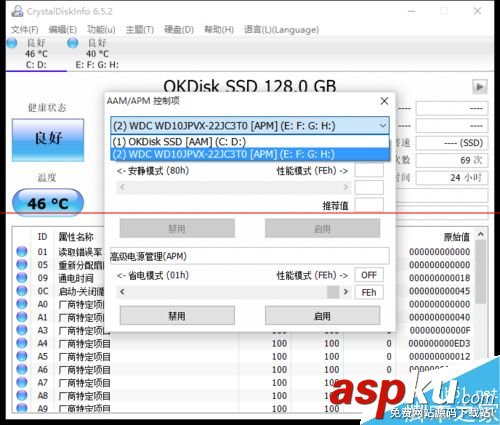500x425 pixels.
Task: Click status orb for attribute A4
Action: (22, 343)
